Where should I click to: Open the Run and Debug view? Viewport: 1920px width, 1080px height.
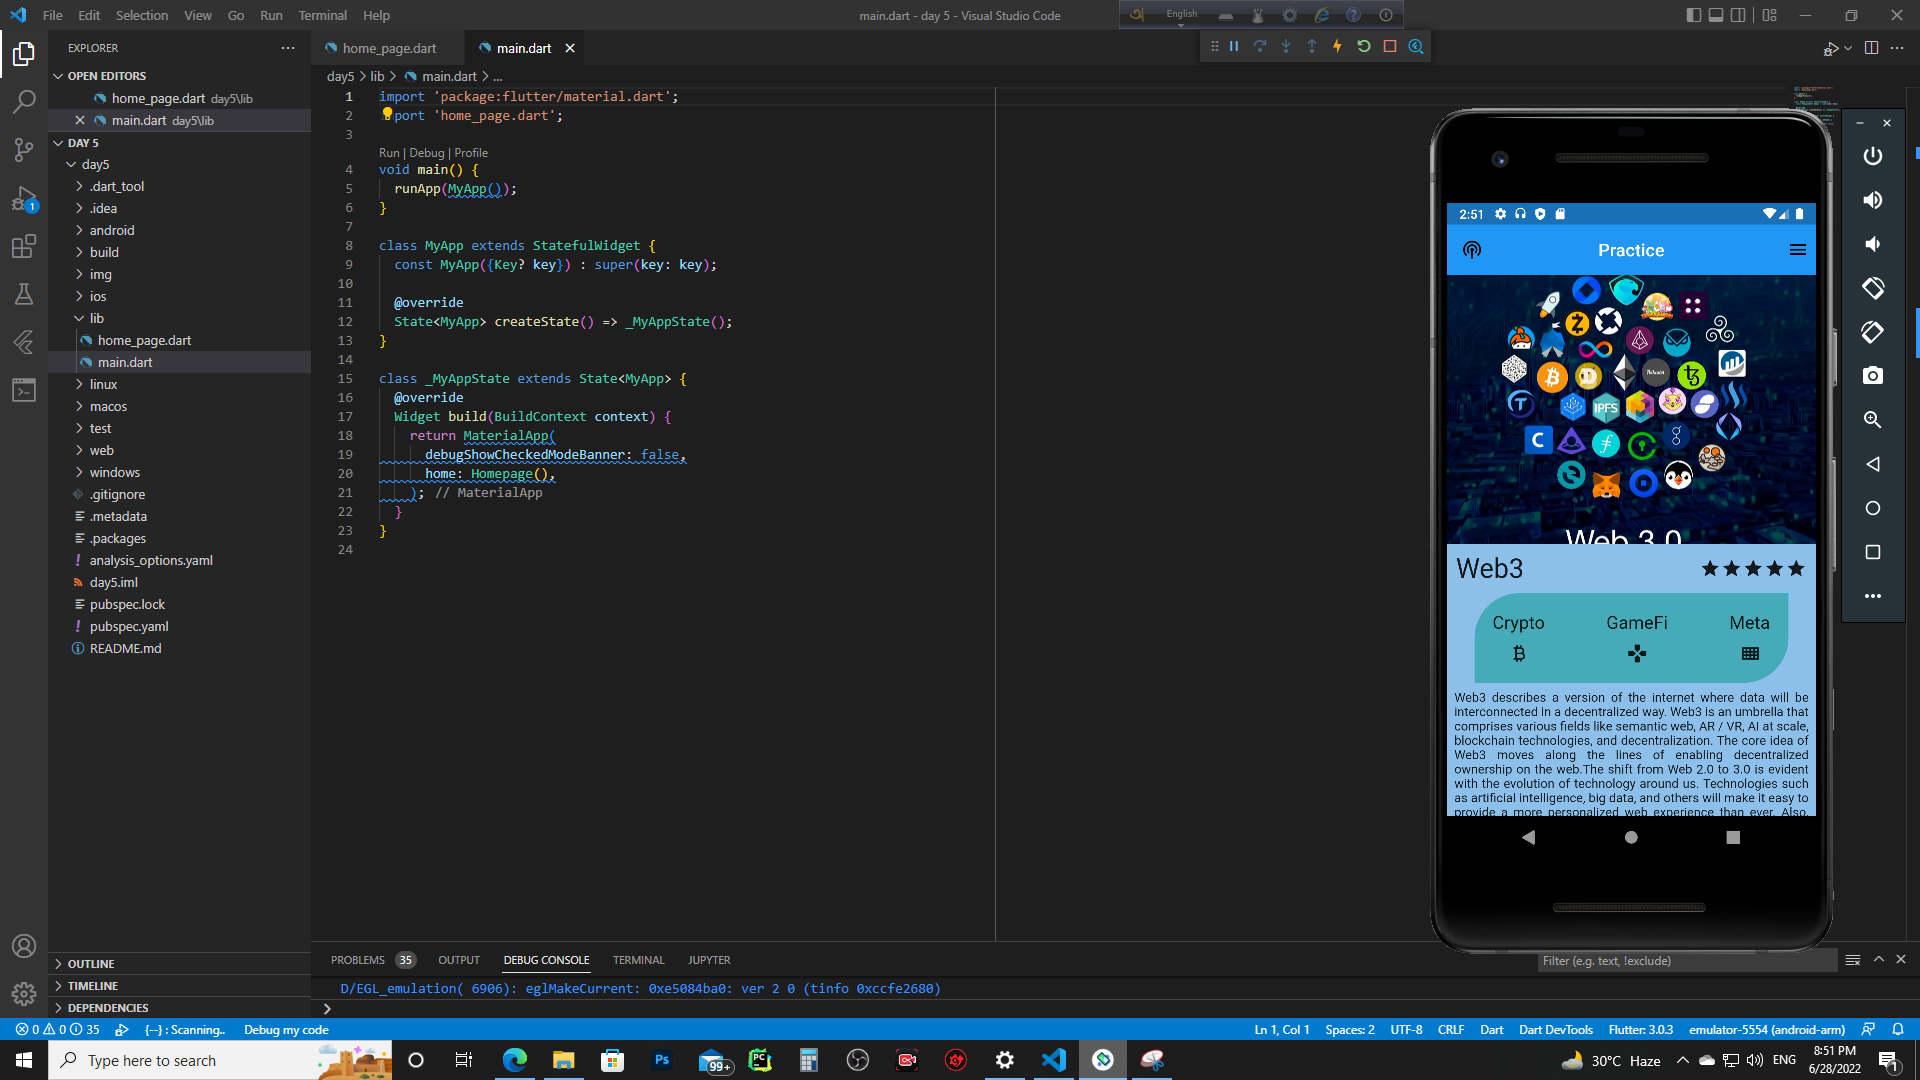coord(24,199)
